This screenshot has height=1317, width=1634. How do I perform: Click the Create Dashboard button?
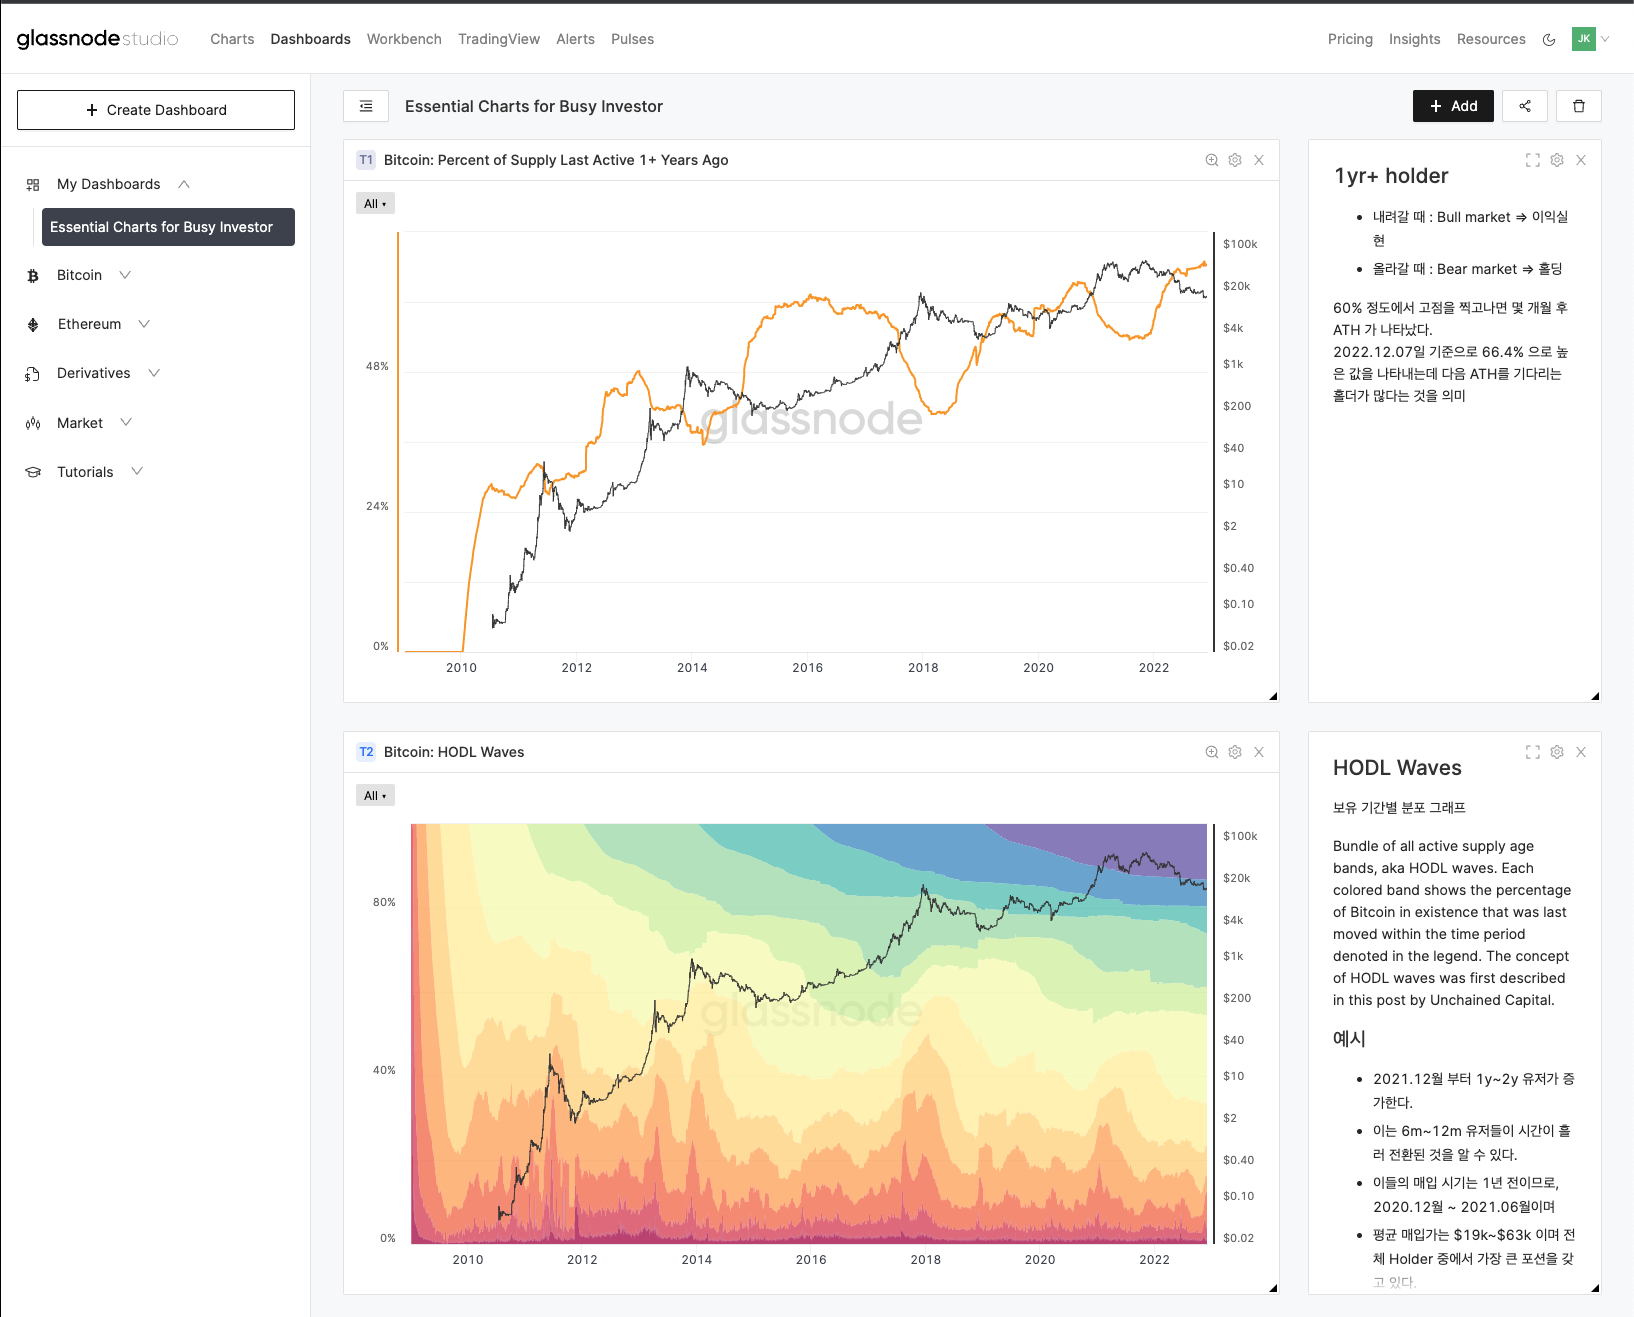(x=155, y=110)
